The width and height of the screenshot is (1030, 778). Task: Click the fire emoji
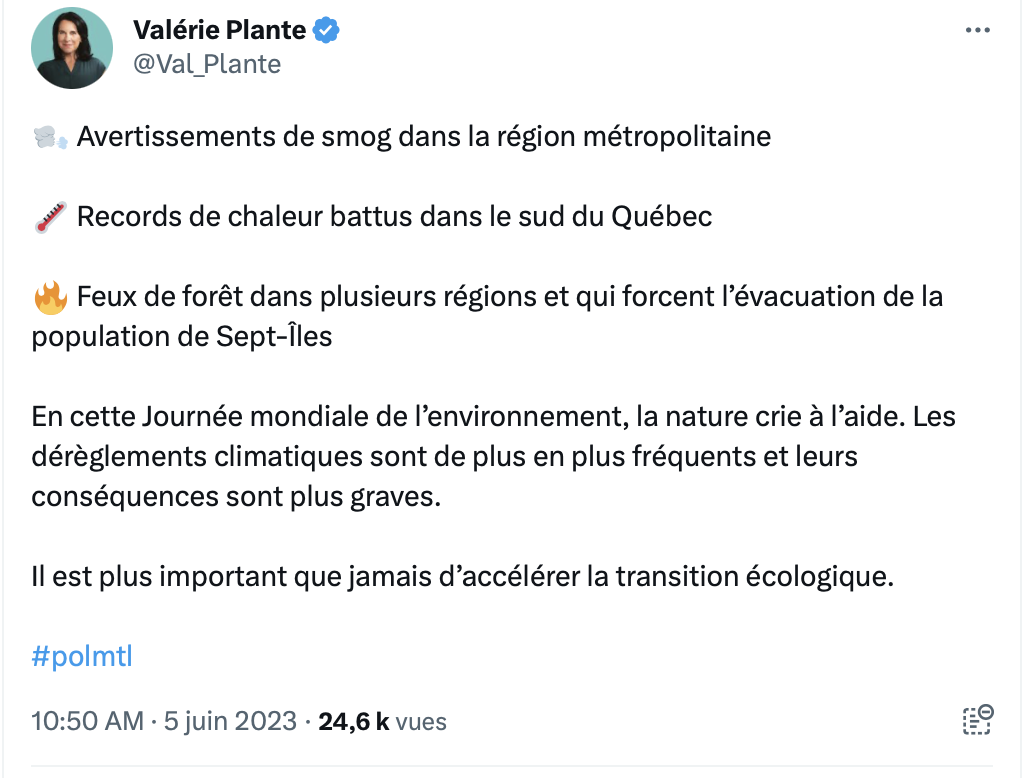tap(51, 297)
